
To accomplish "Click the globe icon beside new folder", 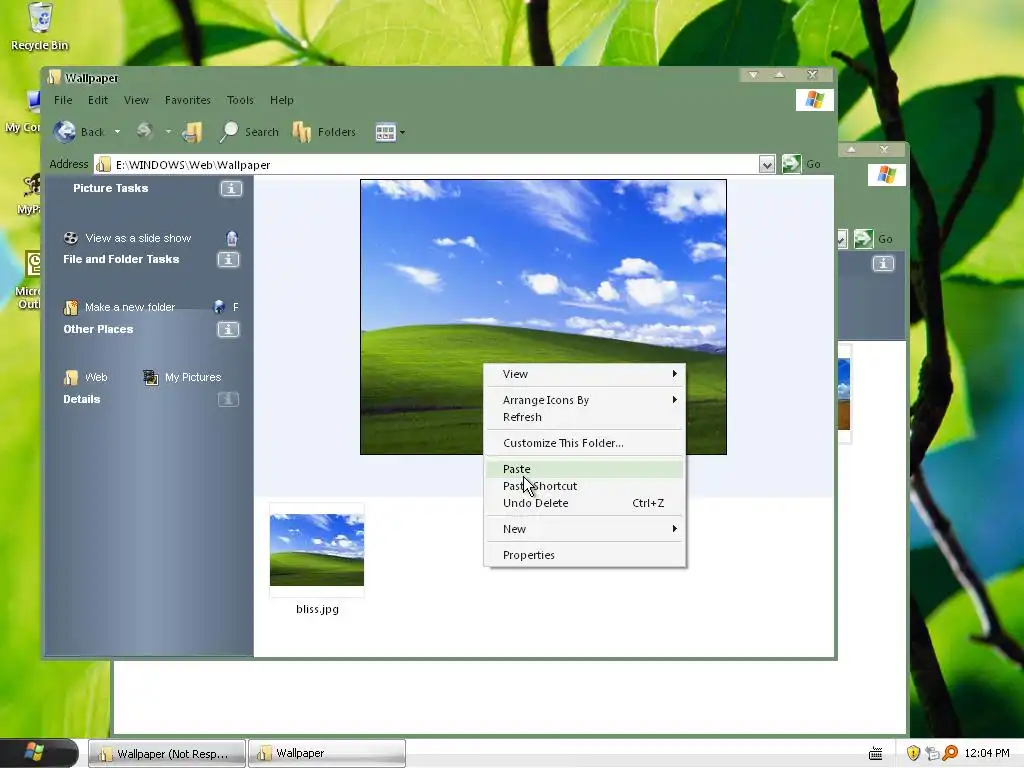I will [219, 307].
